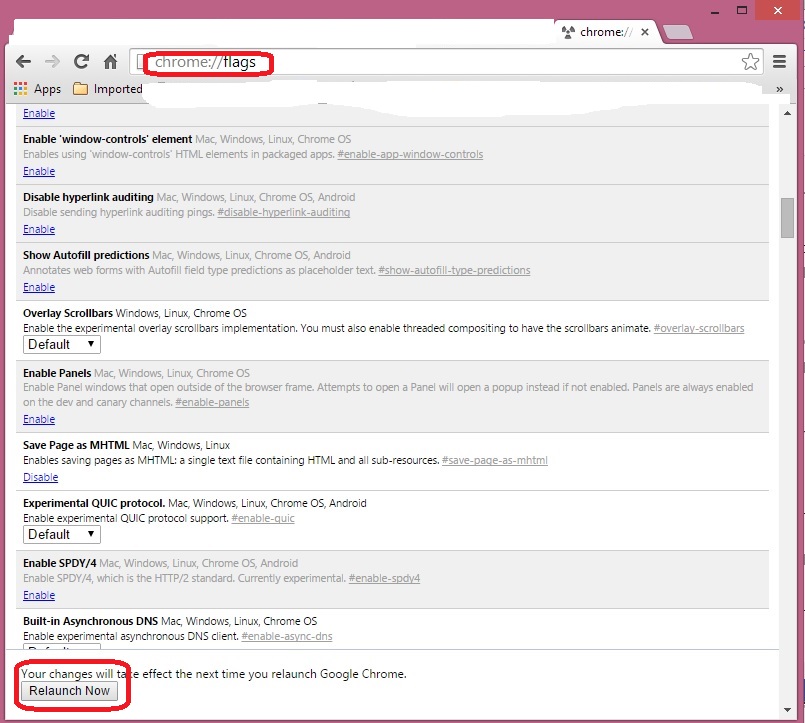Open #show-autofill-type-predictions anchor link
Viewport: 805px width, 723px height.
point(454,270)
